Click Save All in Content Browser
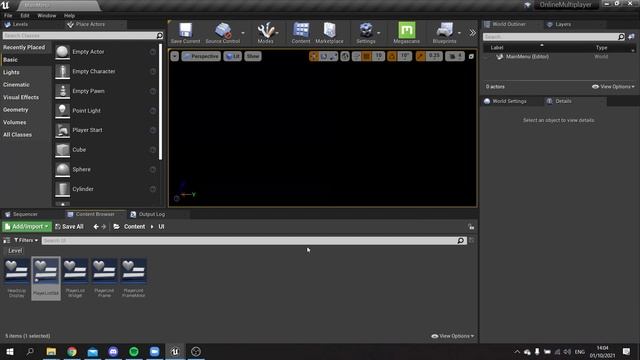Image resolution: width=640 pixels, height=360 pixels. pos(69,227)
